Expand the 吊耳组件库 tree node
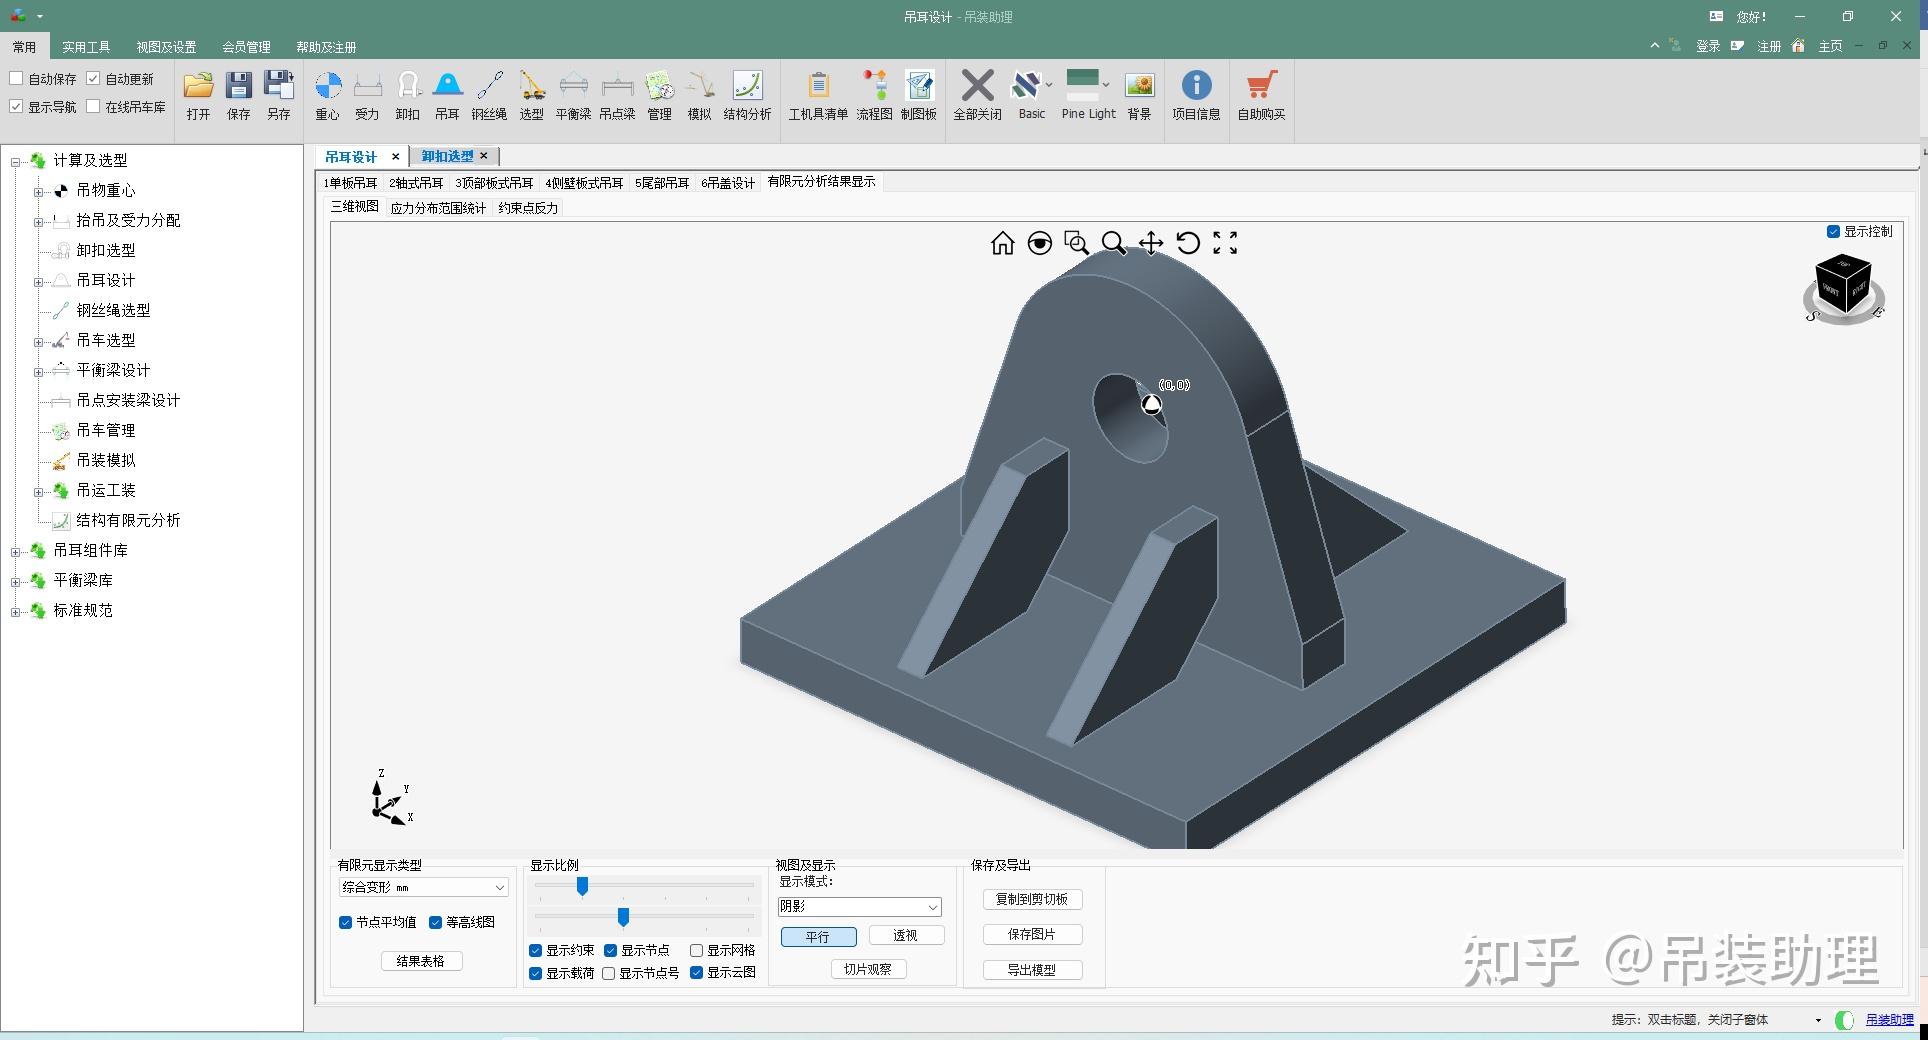The height and width of the screenshot is (1040, 1928). [15, 551]
